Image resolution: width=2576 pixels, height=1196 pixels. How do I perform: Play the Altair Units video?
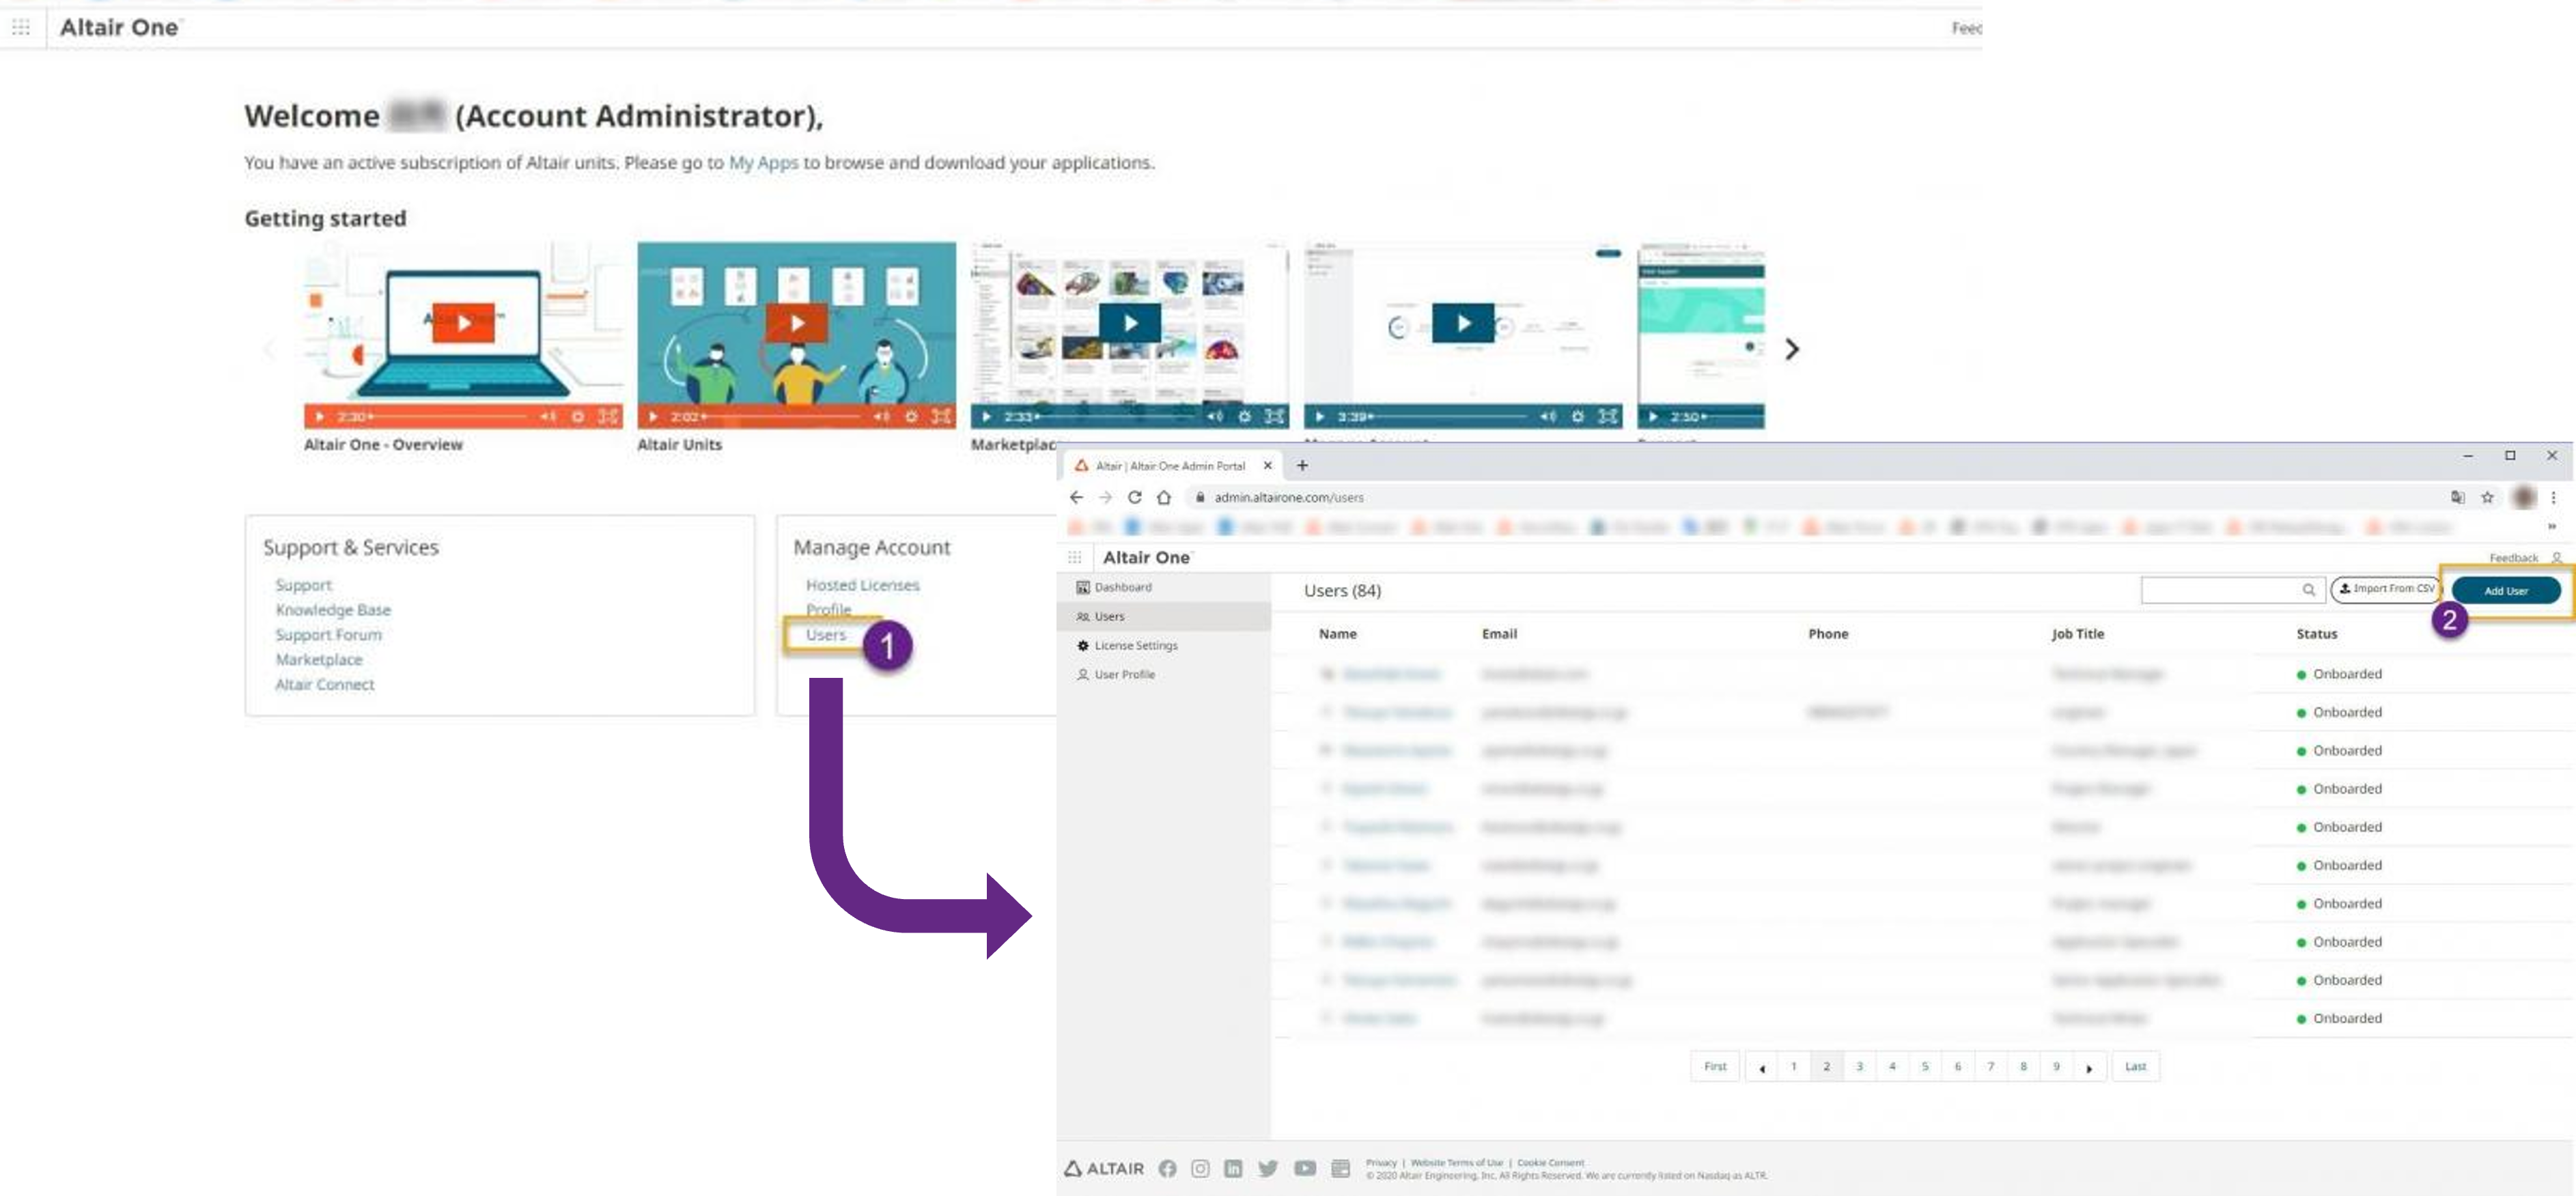(x=796, y=323)
